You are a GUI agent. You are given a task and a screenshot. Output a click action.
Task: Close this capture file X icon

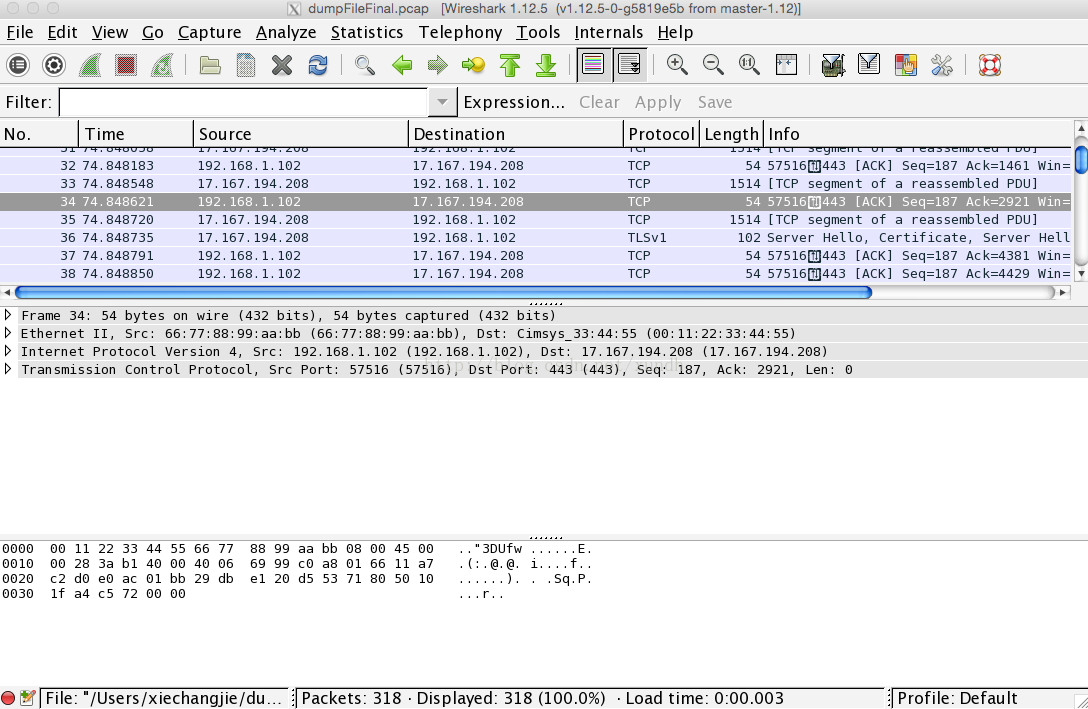click(282, 65)
